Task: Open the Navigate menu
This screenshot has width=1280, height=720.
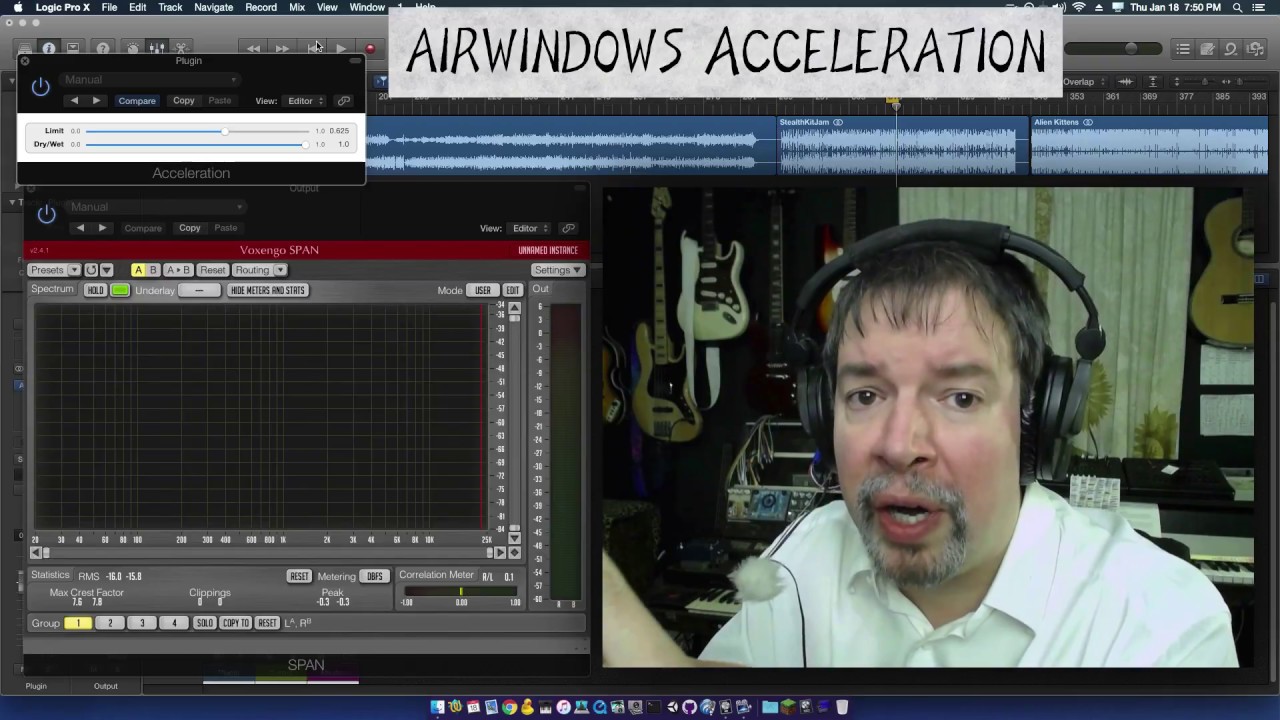Action: coord(213,7)
